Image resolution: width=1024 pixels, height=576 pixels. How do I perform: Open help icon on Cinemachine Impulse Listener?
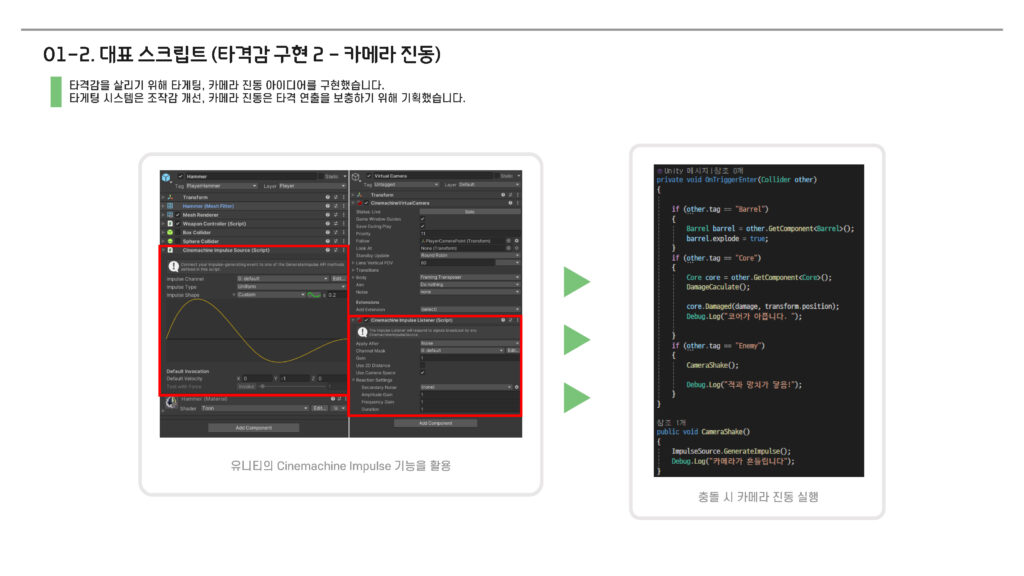(x=501, y=320)
